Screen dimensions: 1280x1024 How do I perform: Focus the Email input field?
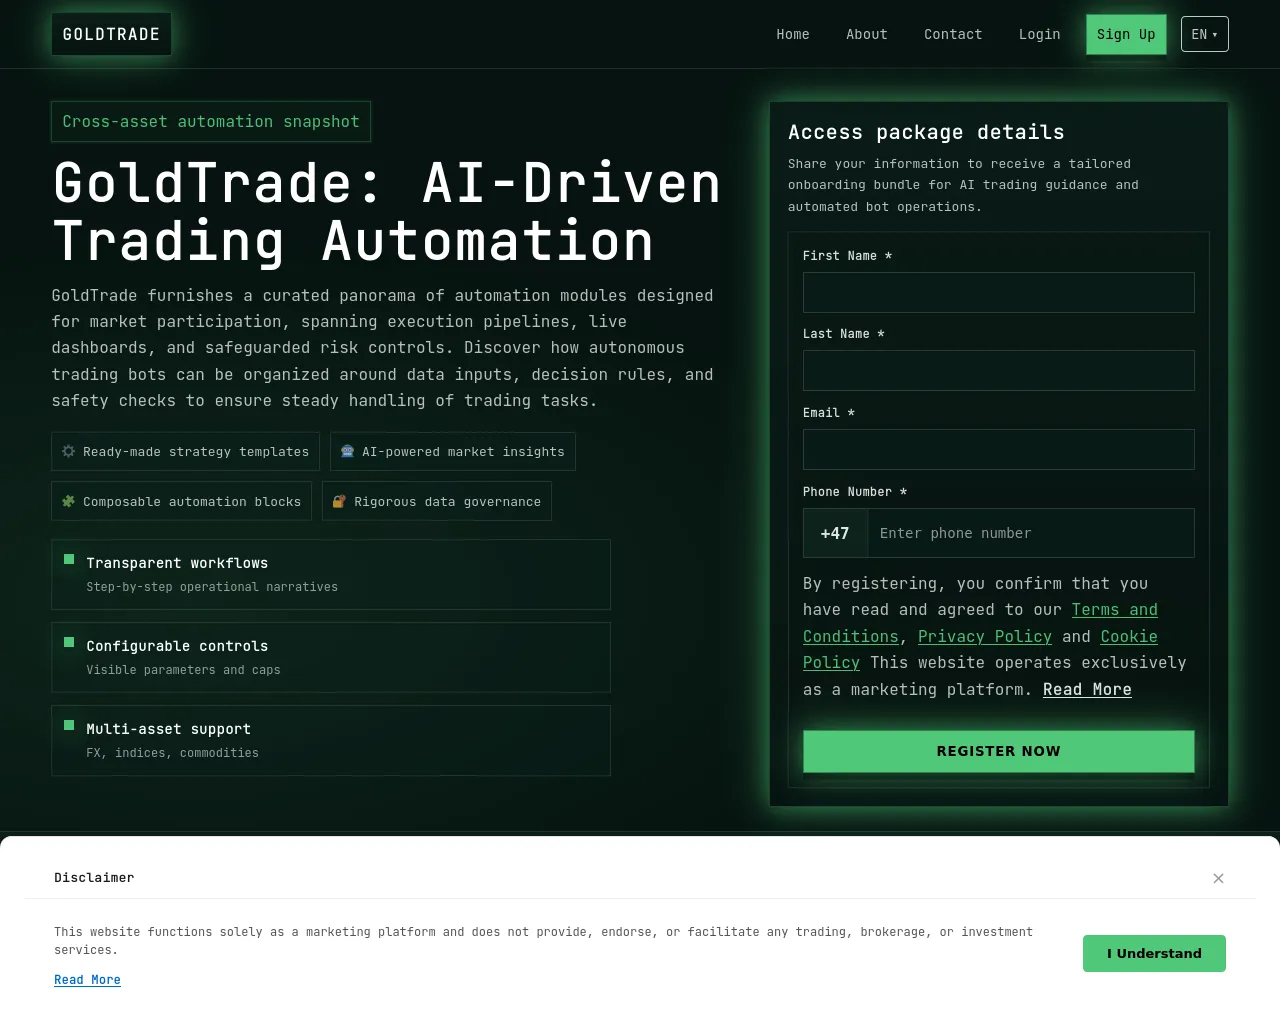click(998, 449)
